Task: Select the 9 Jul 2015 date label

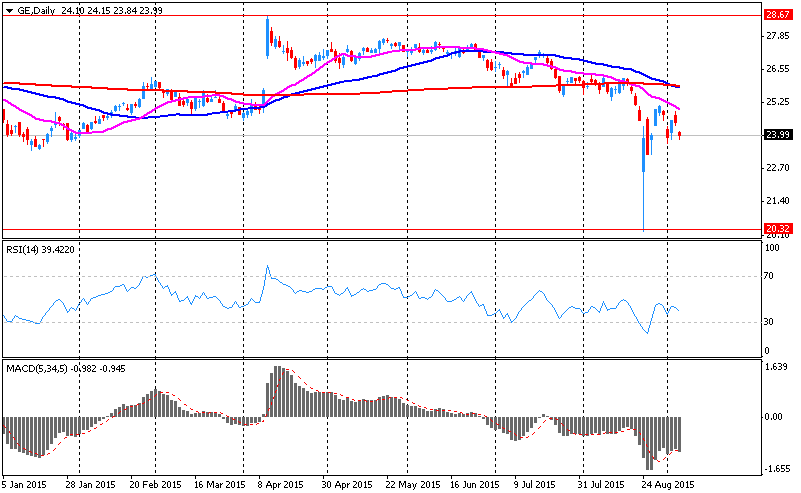Action: [534, 484]
